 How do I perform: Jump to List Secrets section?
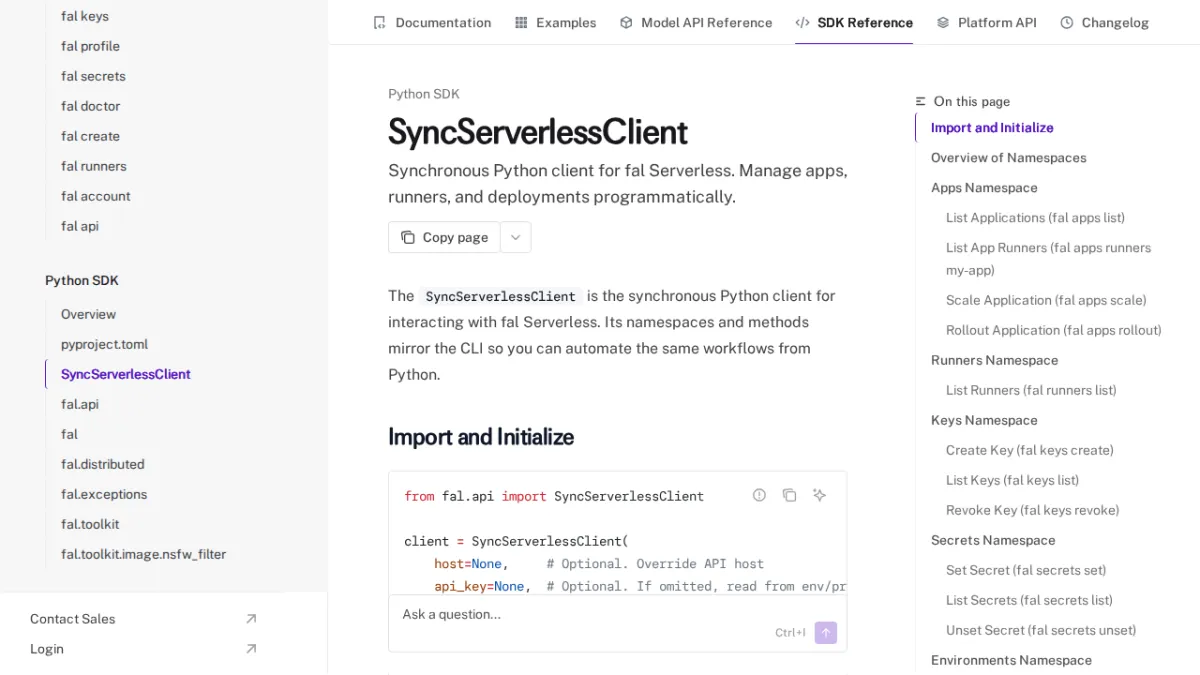tap(1029, 600)
